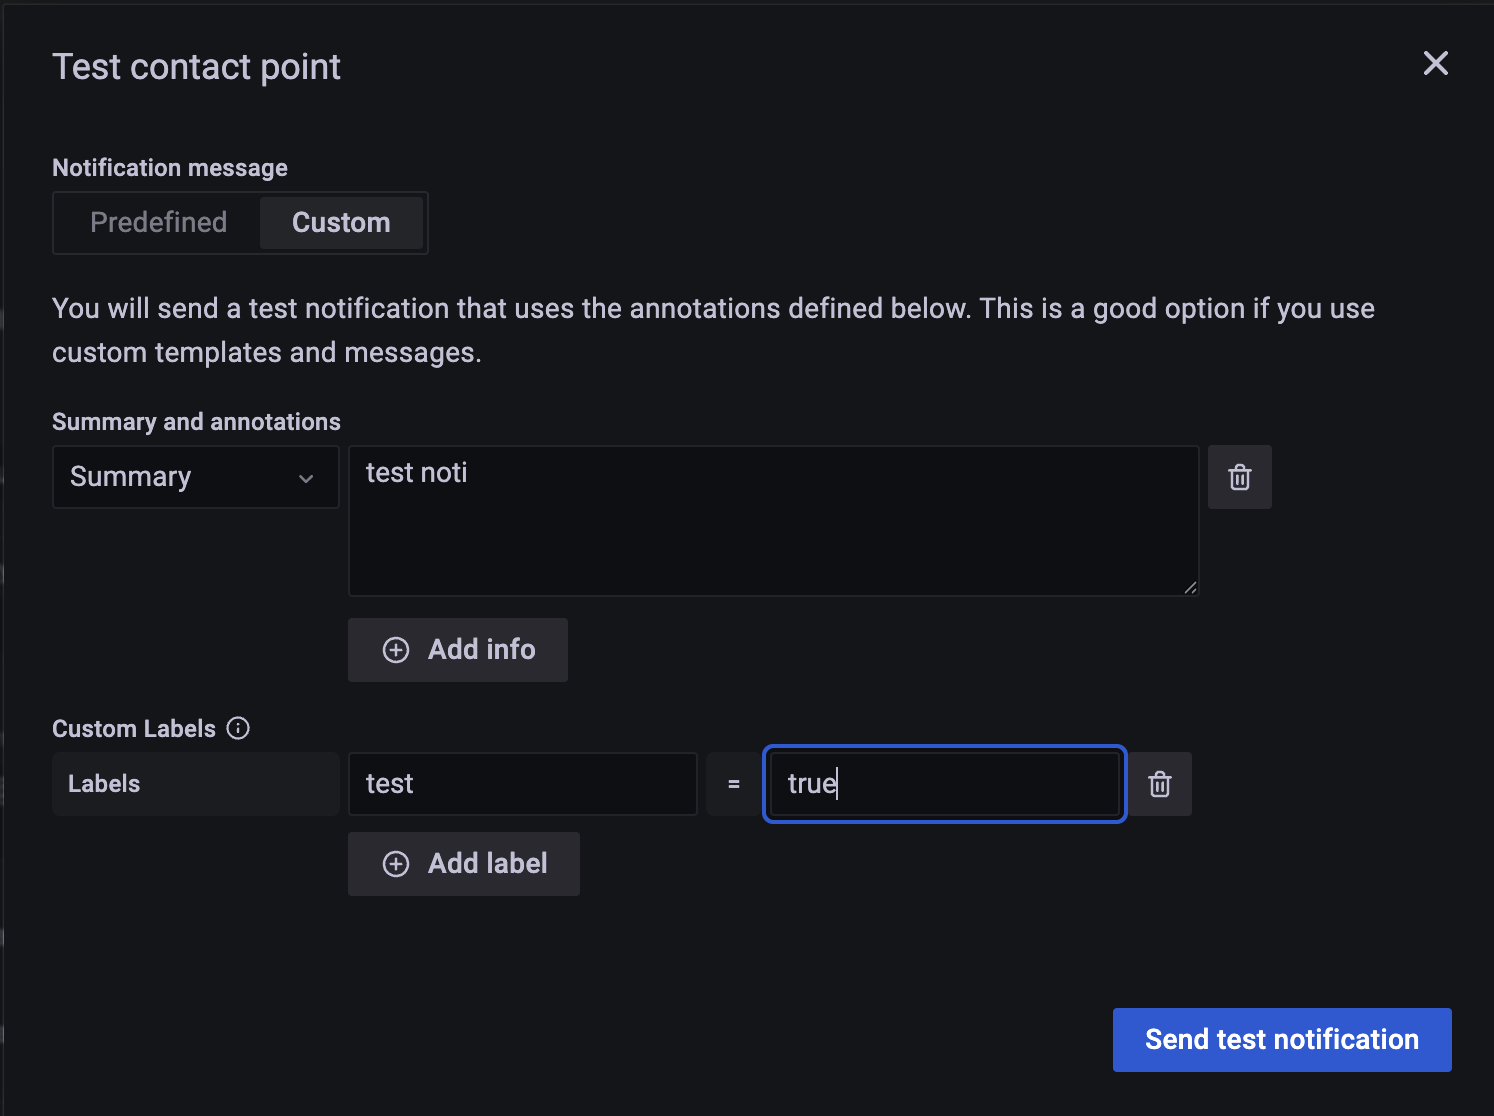The width and height of the screenshot is (1494, 1116).
Task: Grab the summary text area resize handle
Action: click(x=1190, y=588)
